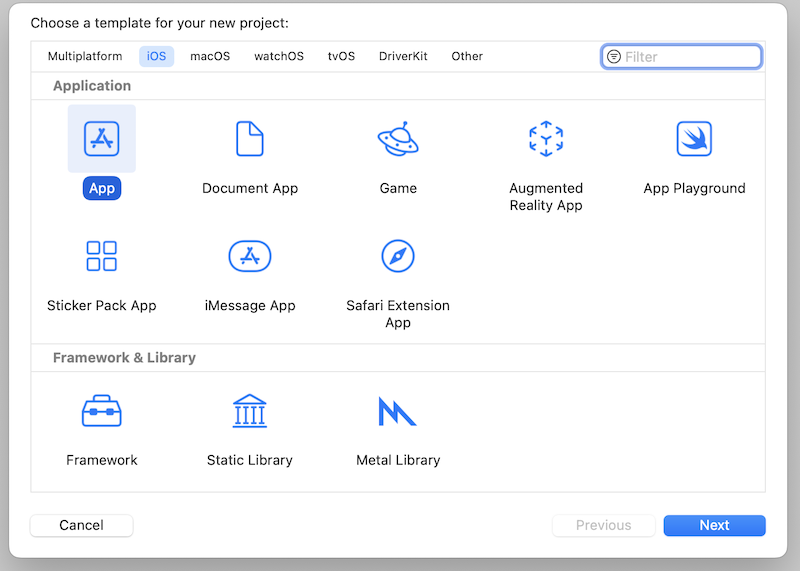Switch to the watchOS tab
Screen dimensions: 800x571
pos(279,56)
